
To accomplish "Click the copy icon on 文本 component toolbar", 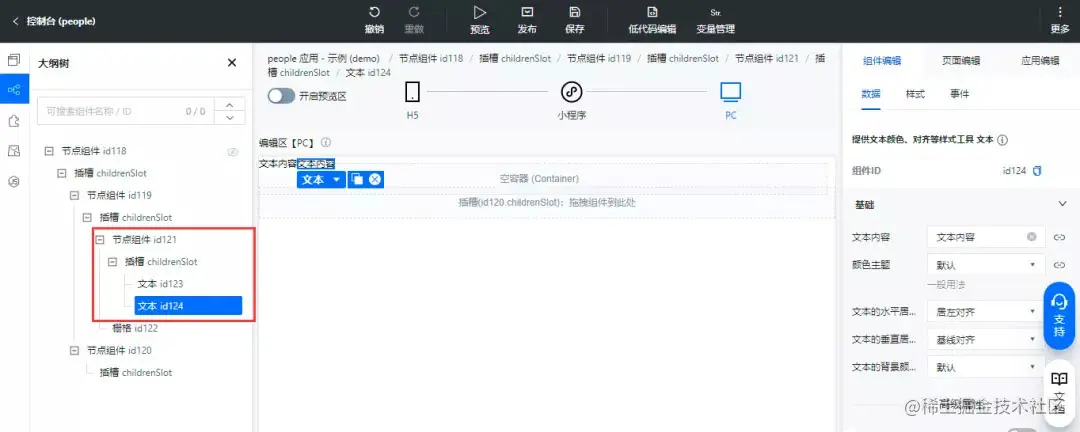I will pos(357,179).
